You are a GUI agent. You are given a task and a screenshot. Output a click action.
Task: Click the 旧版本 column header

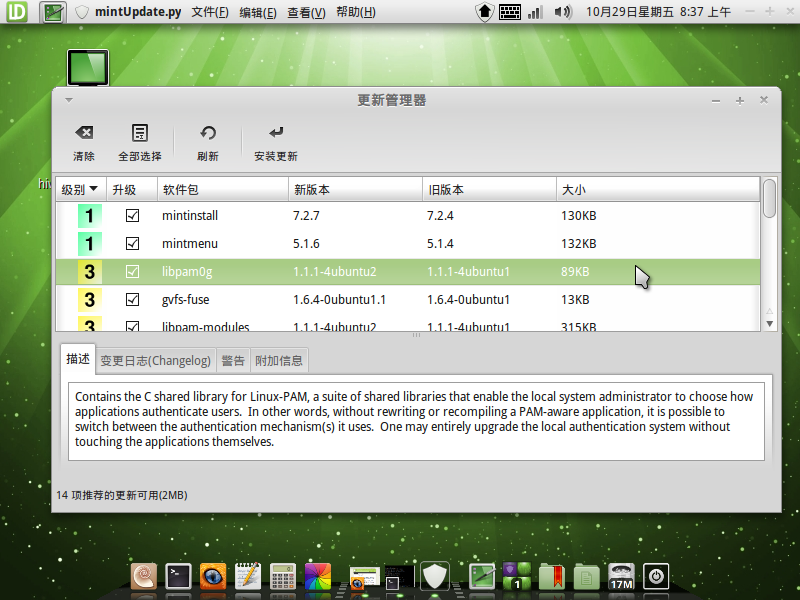(489, 189)
